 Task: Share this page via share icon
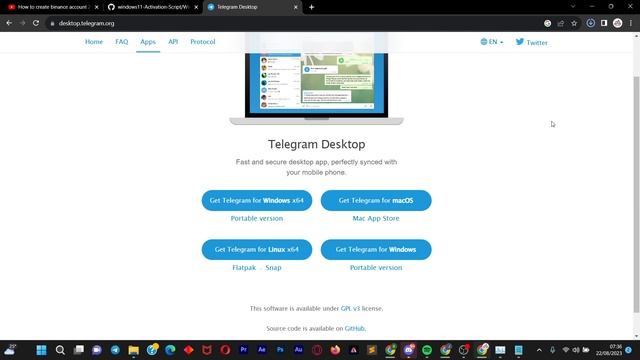pos(561,23)
